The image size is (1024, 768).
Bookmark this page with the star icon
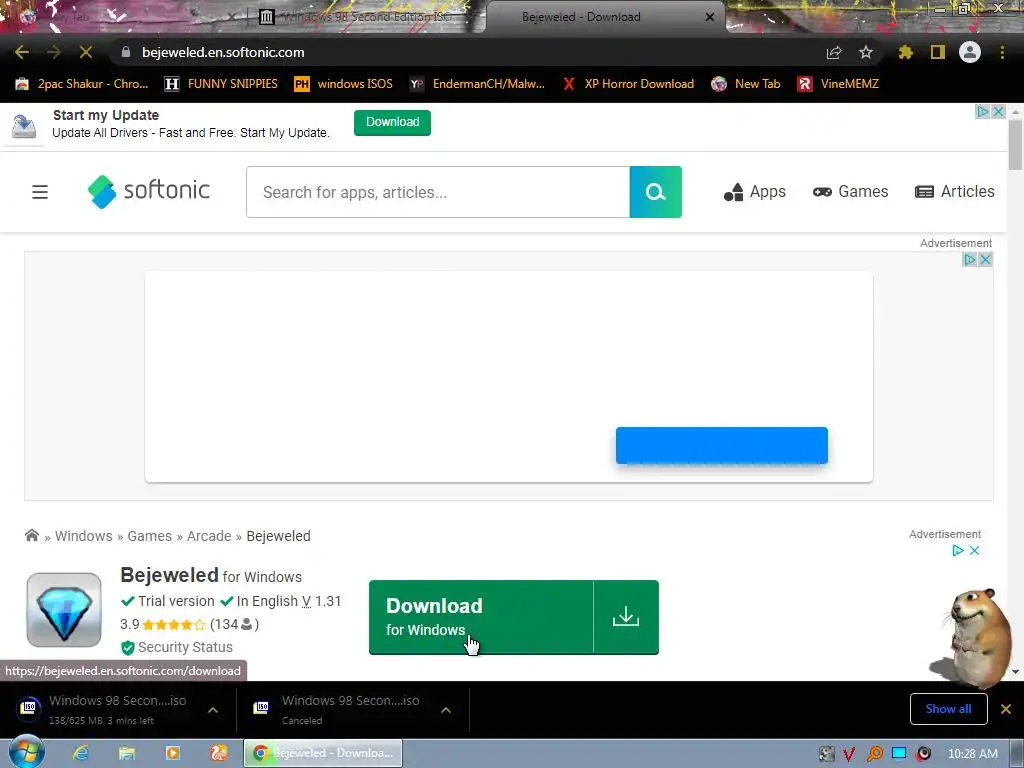866,52
